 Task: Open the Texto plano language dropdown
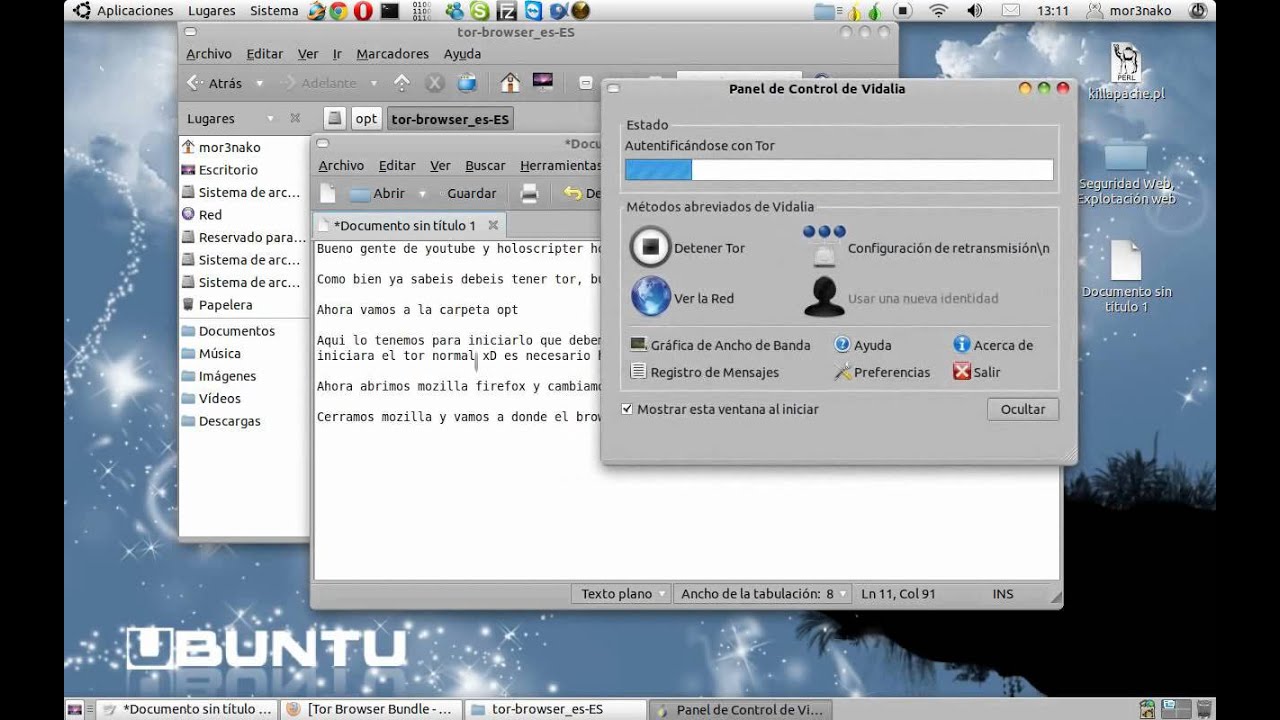[x=622, y=594]
